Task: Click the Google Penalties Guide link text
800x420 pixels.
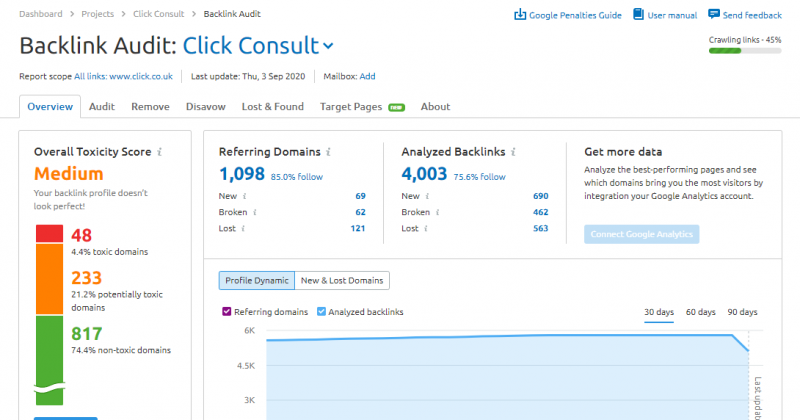Action: tap(575, 15)
